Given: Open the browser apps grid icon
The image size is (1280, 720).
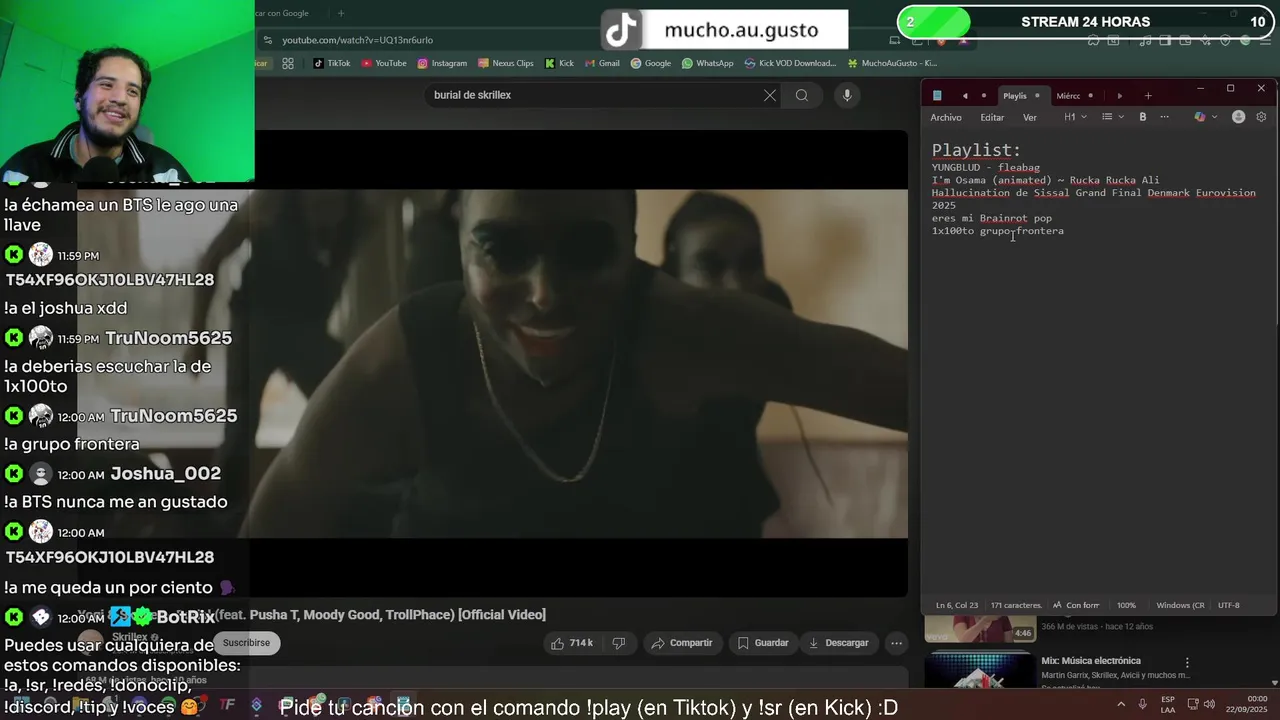Looking at the screenshot, I should click(x=288, y=63).
